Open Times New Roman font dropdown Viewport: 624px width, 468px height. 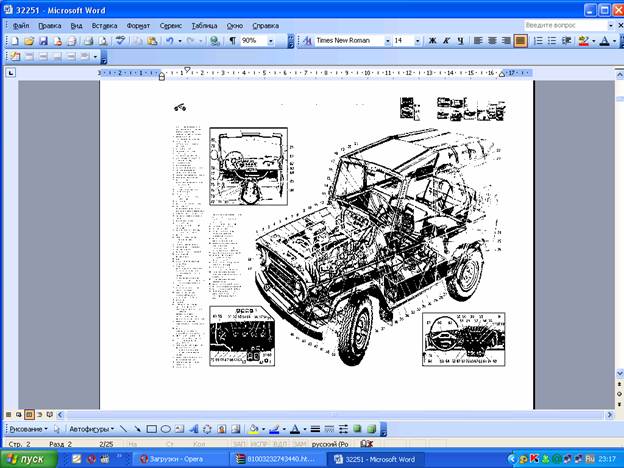(388, 41)
